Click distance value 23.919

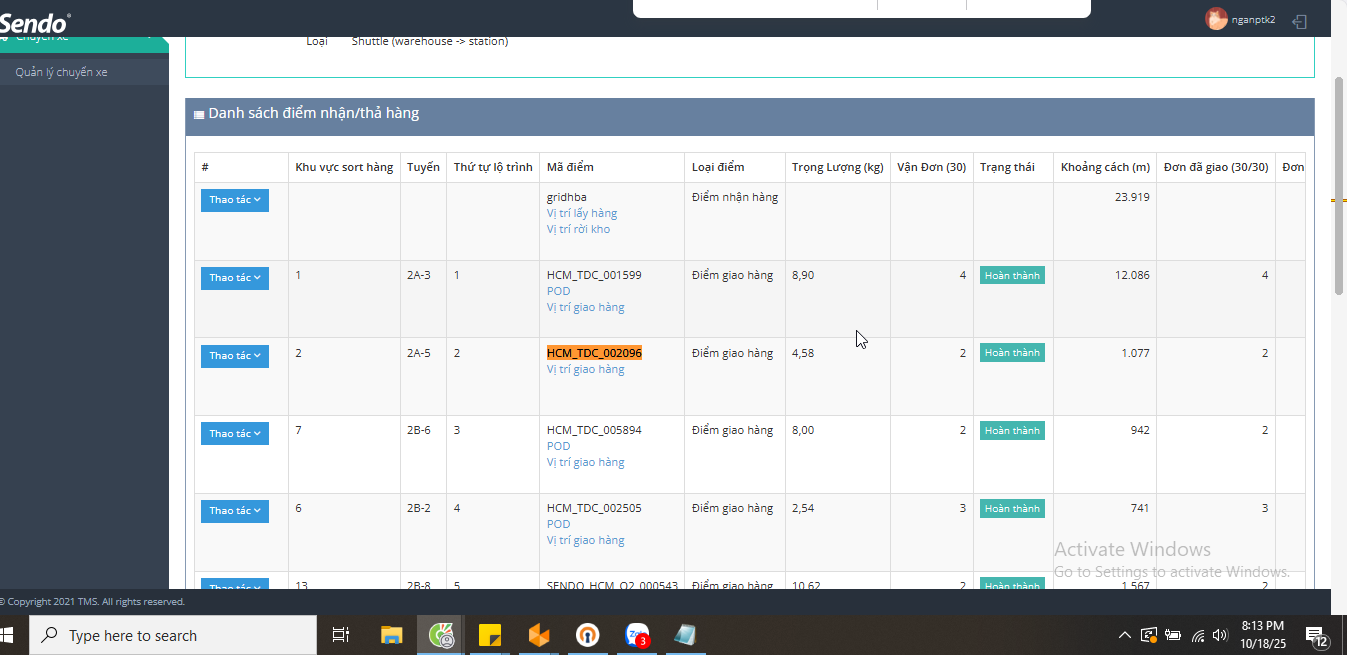pyautogui.click(x=1132, y=197)
